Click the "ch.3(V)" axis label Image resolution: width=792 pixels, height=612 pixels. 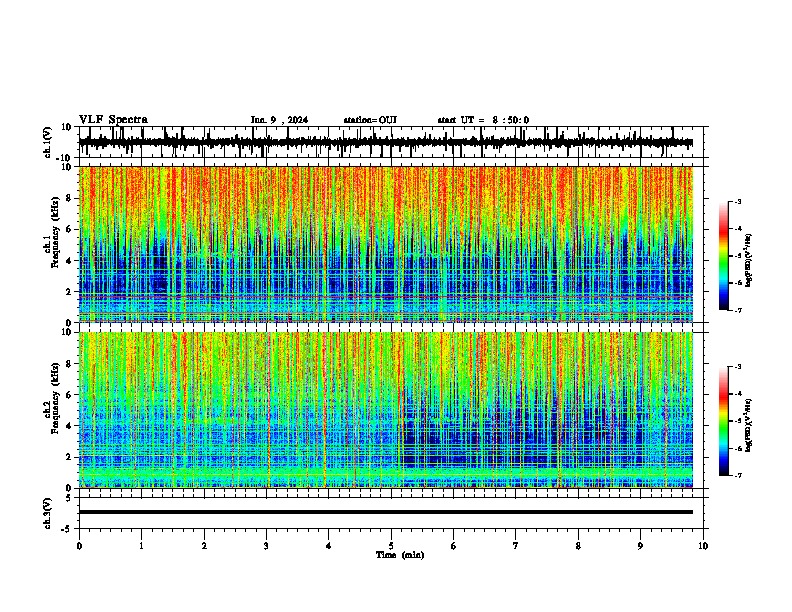[x=48, y=514]
